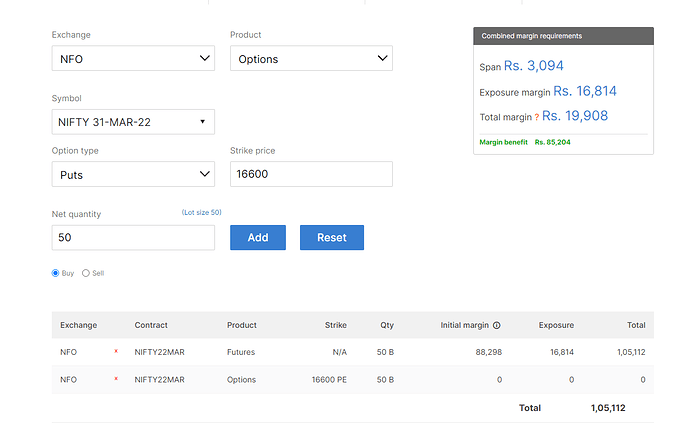Click the Lot size 50 link
The image size is (690, 433).
coord(201,213)
